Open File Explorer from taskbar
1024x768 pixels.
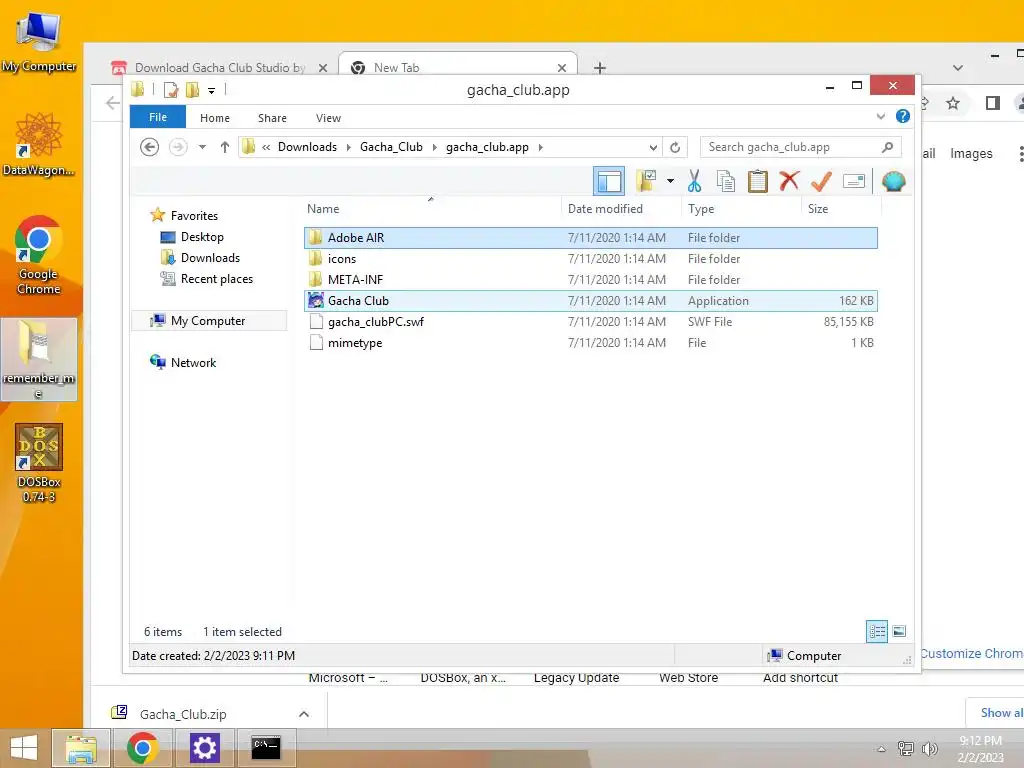[x=80, y=748]
